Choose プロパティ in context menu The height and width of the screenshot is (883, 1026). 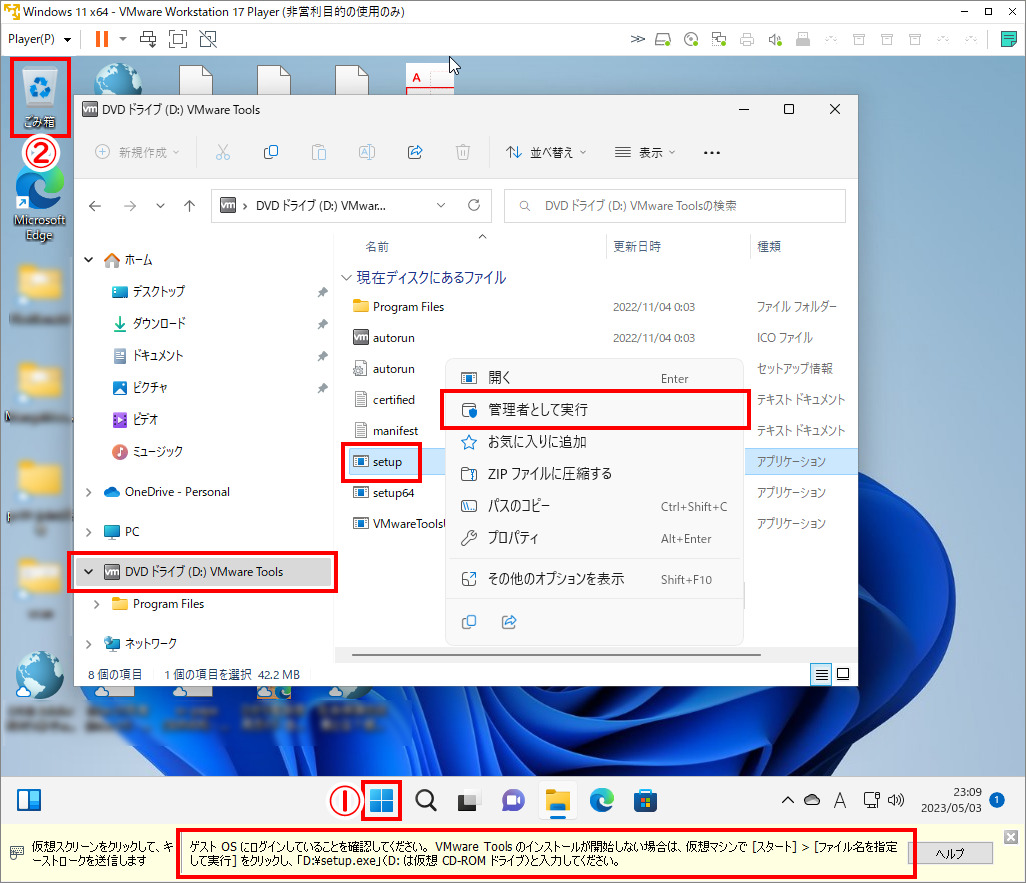coord(594,538)
